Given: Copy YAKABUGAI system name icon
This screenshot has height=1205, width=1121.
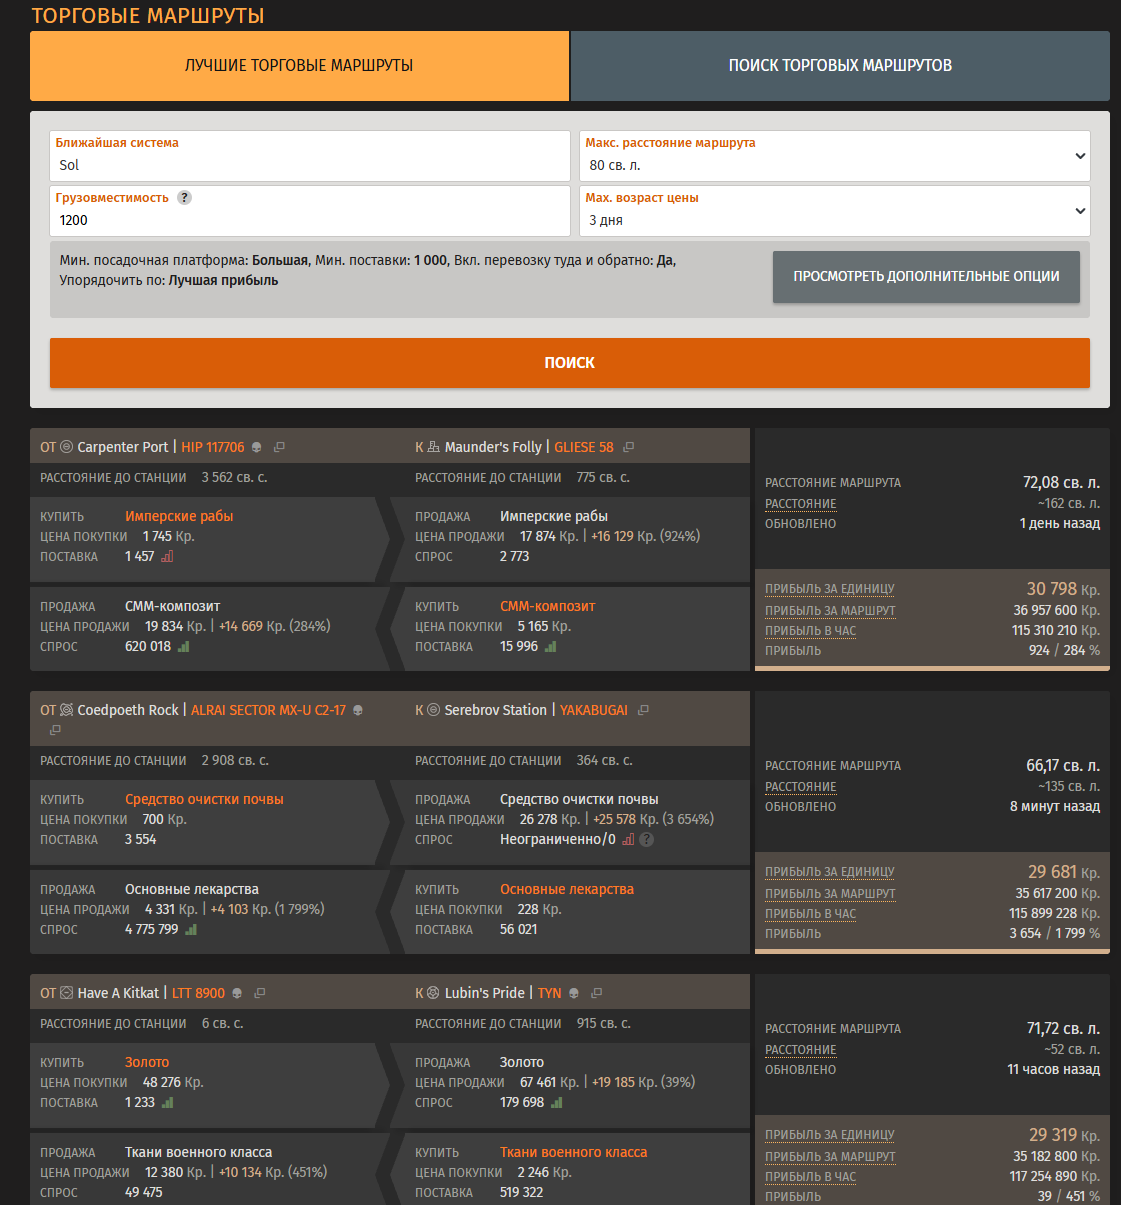Looking at the screenshot, I should [x=643, y=710].
